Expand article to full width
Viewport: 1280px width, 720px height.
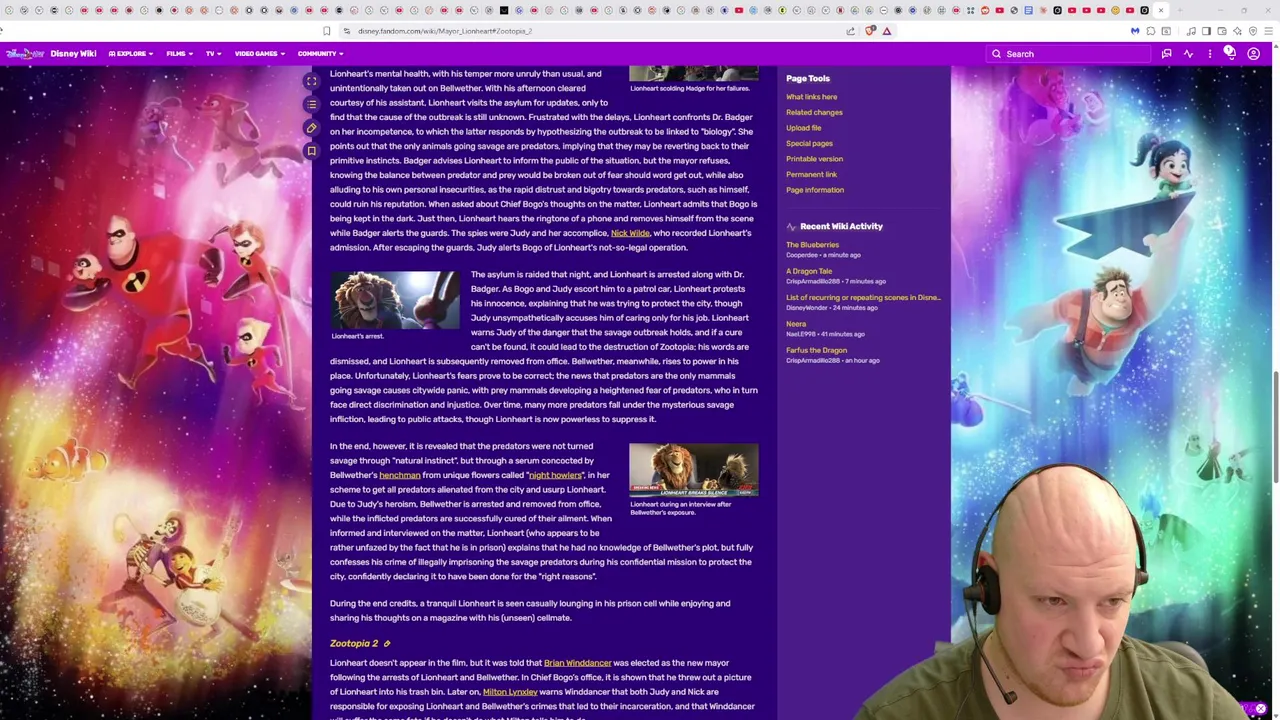(311, 82)
